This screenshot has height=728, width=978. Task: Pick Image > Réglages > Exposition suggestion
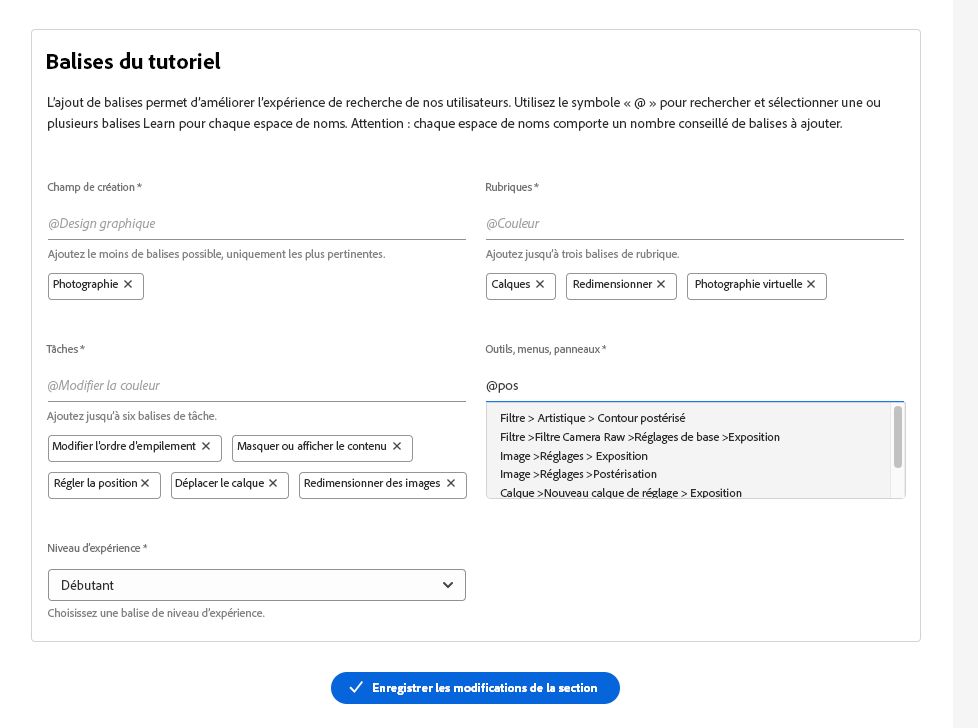(x=573, y=456)
